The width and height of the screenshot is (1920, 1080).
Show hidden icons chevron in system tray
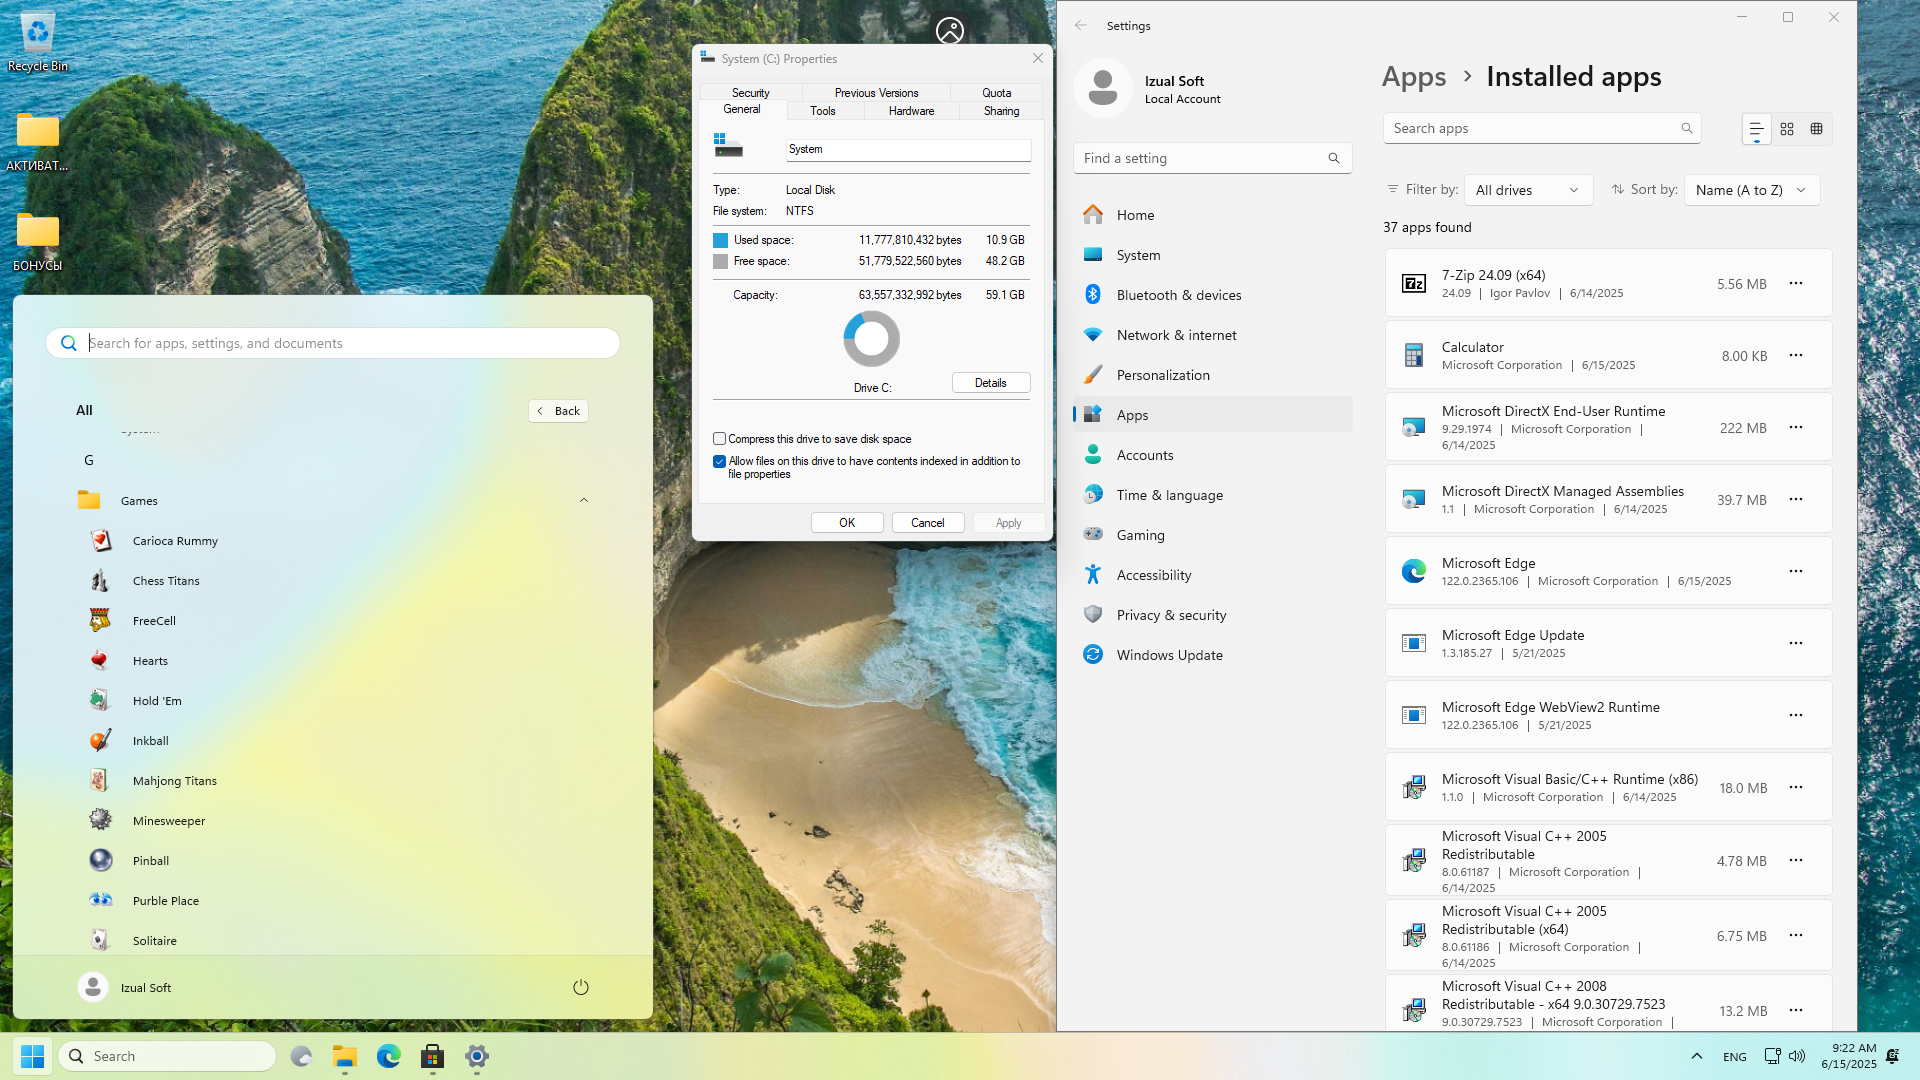(x=1697, y=1056)
